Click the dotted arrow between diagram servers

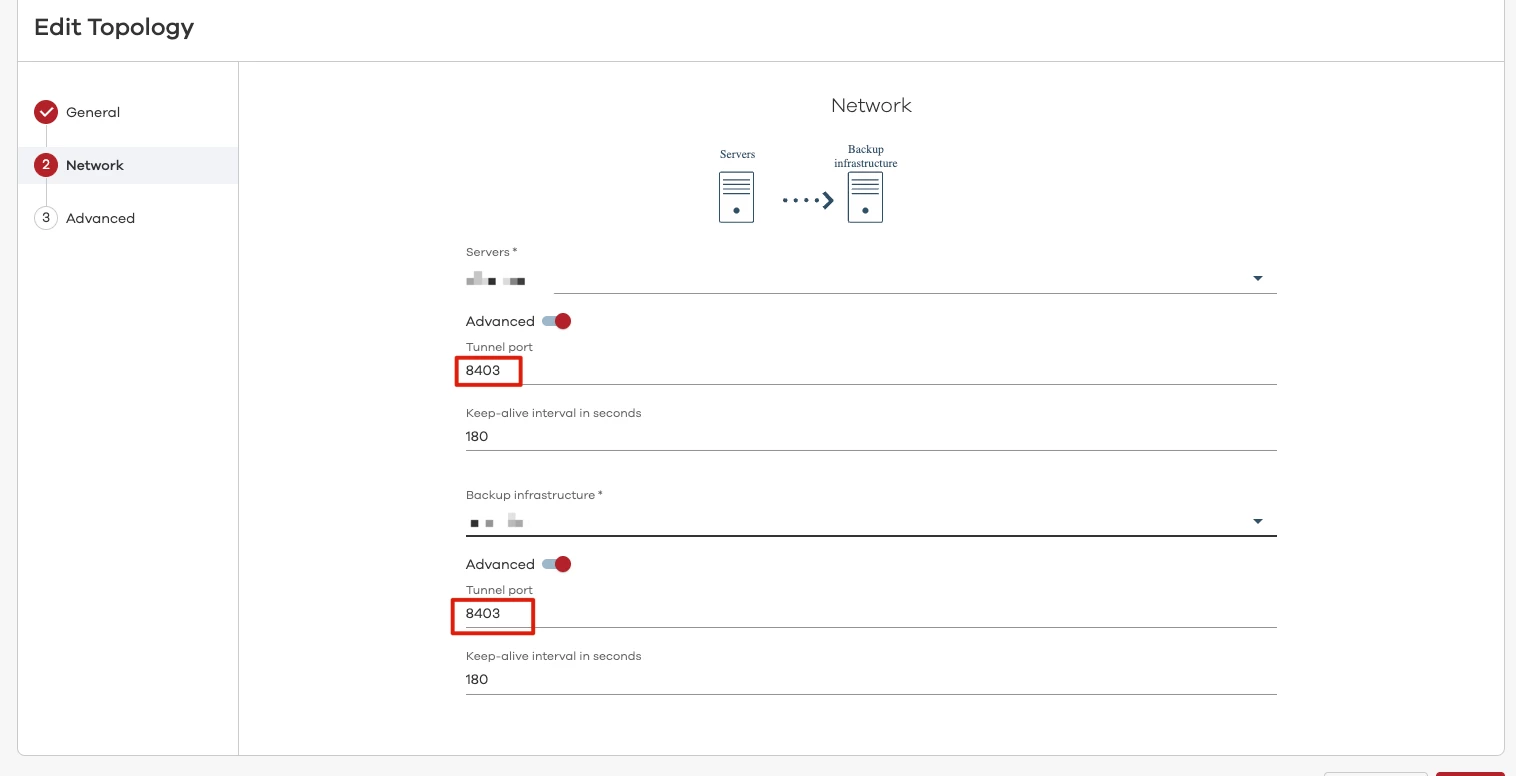(x=808, y=200)
